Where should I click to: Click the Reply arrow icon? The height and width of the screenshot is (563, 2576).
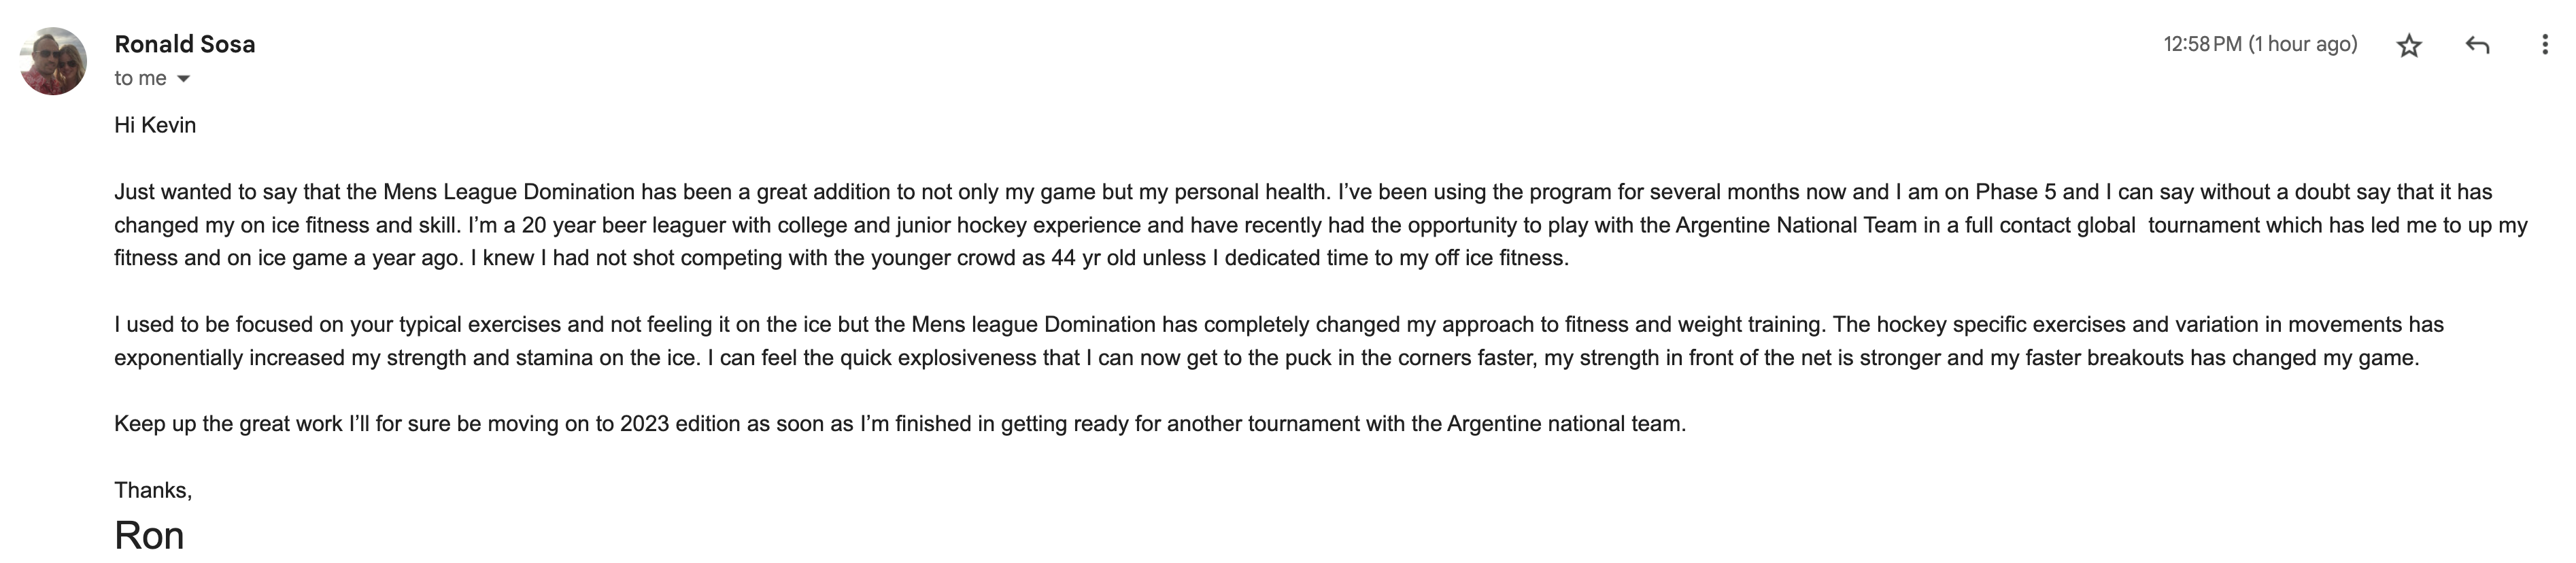[2477, 45]
